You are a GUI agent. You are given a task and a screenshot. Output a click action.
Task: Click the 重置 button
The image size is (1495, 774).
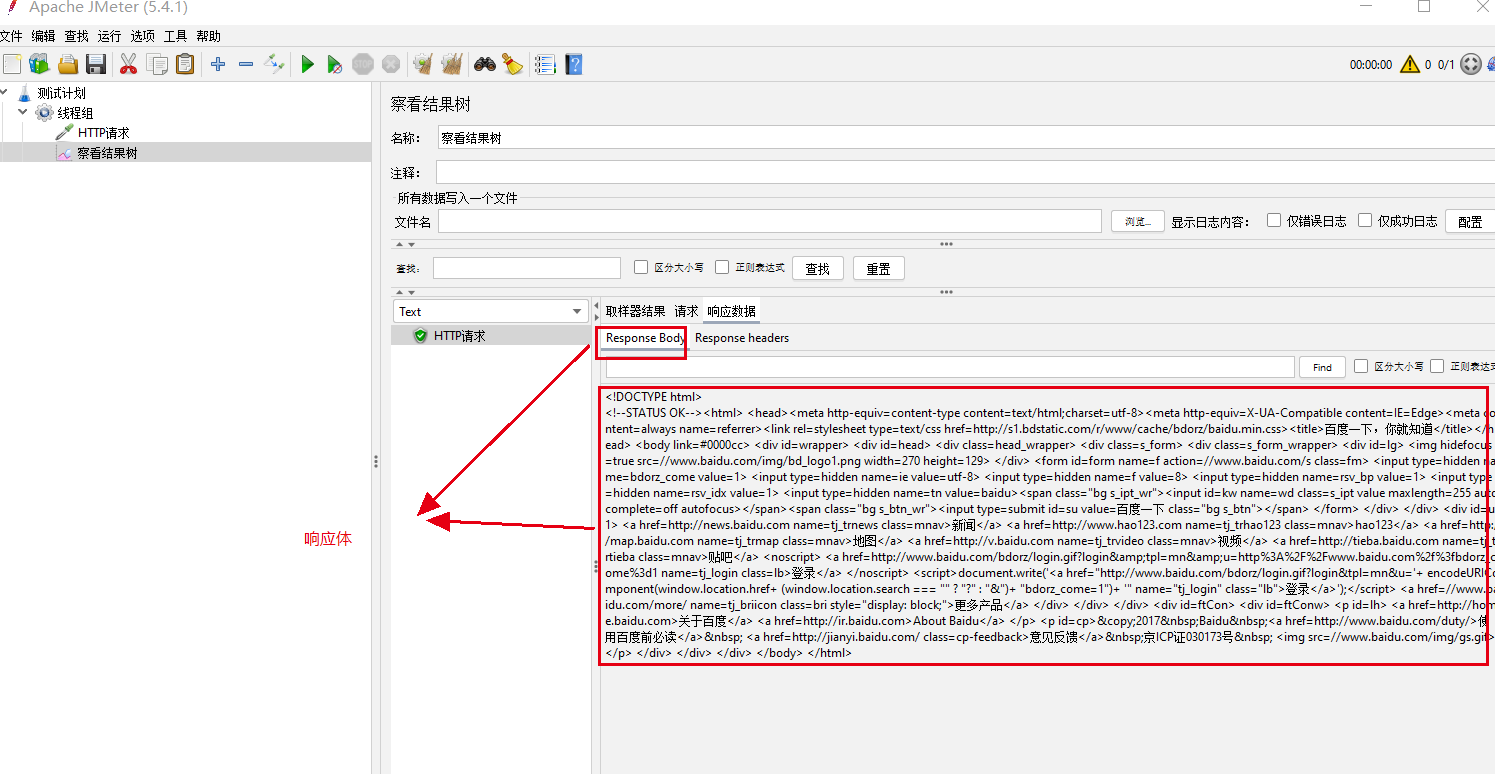coord(879,268)
